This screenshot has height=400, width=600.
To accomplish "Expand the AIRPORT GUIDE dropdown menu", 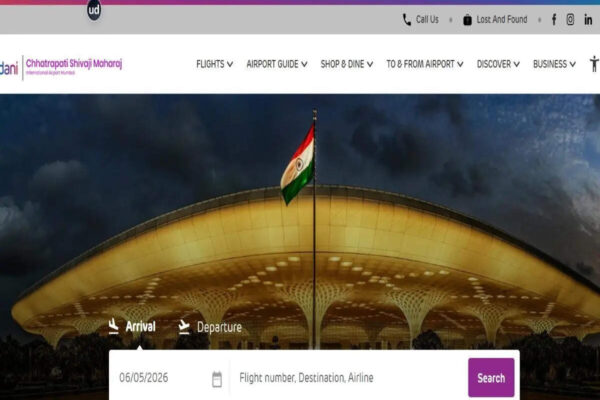I will pos(277,64).
